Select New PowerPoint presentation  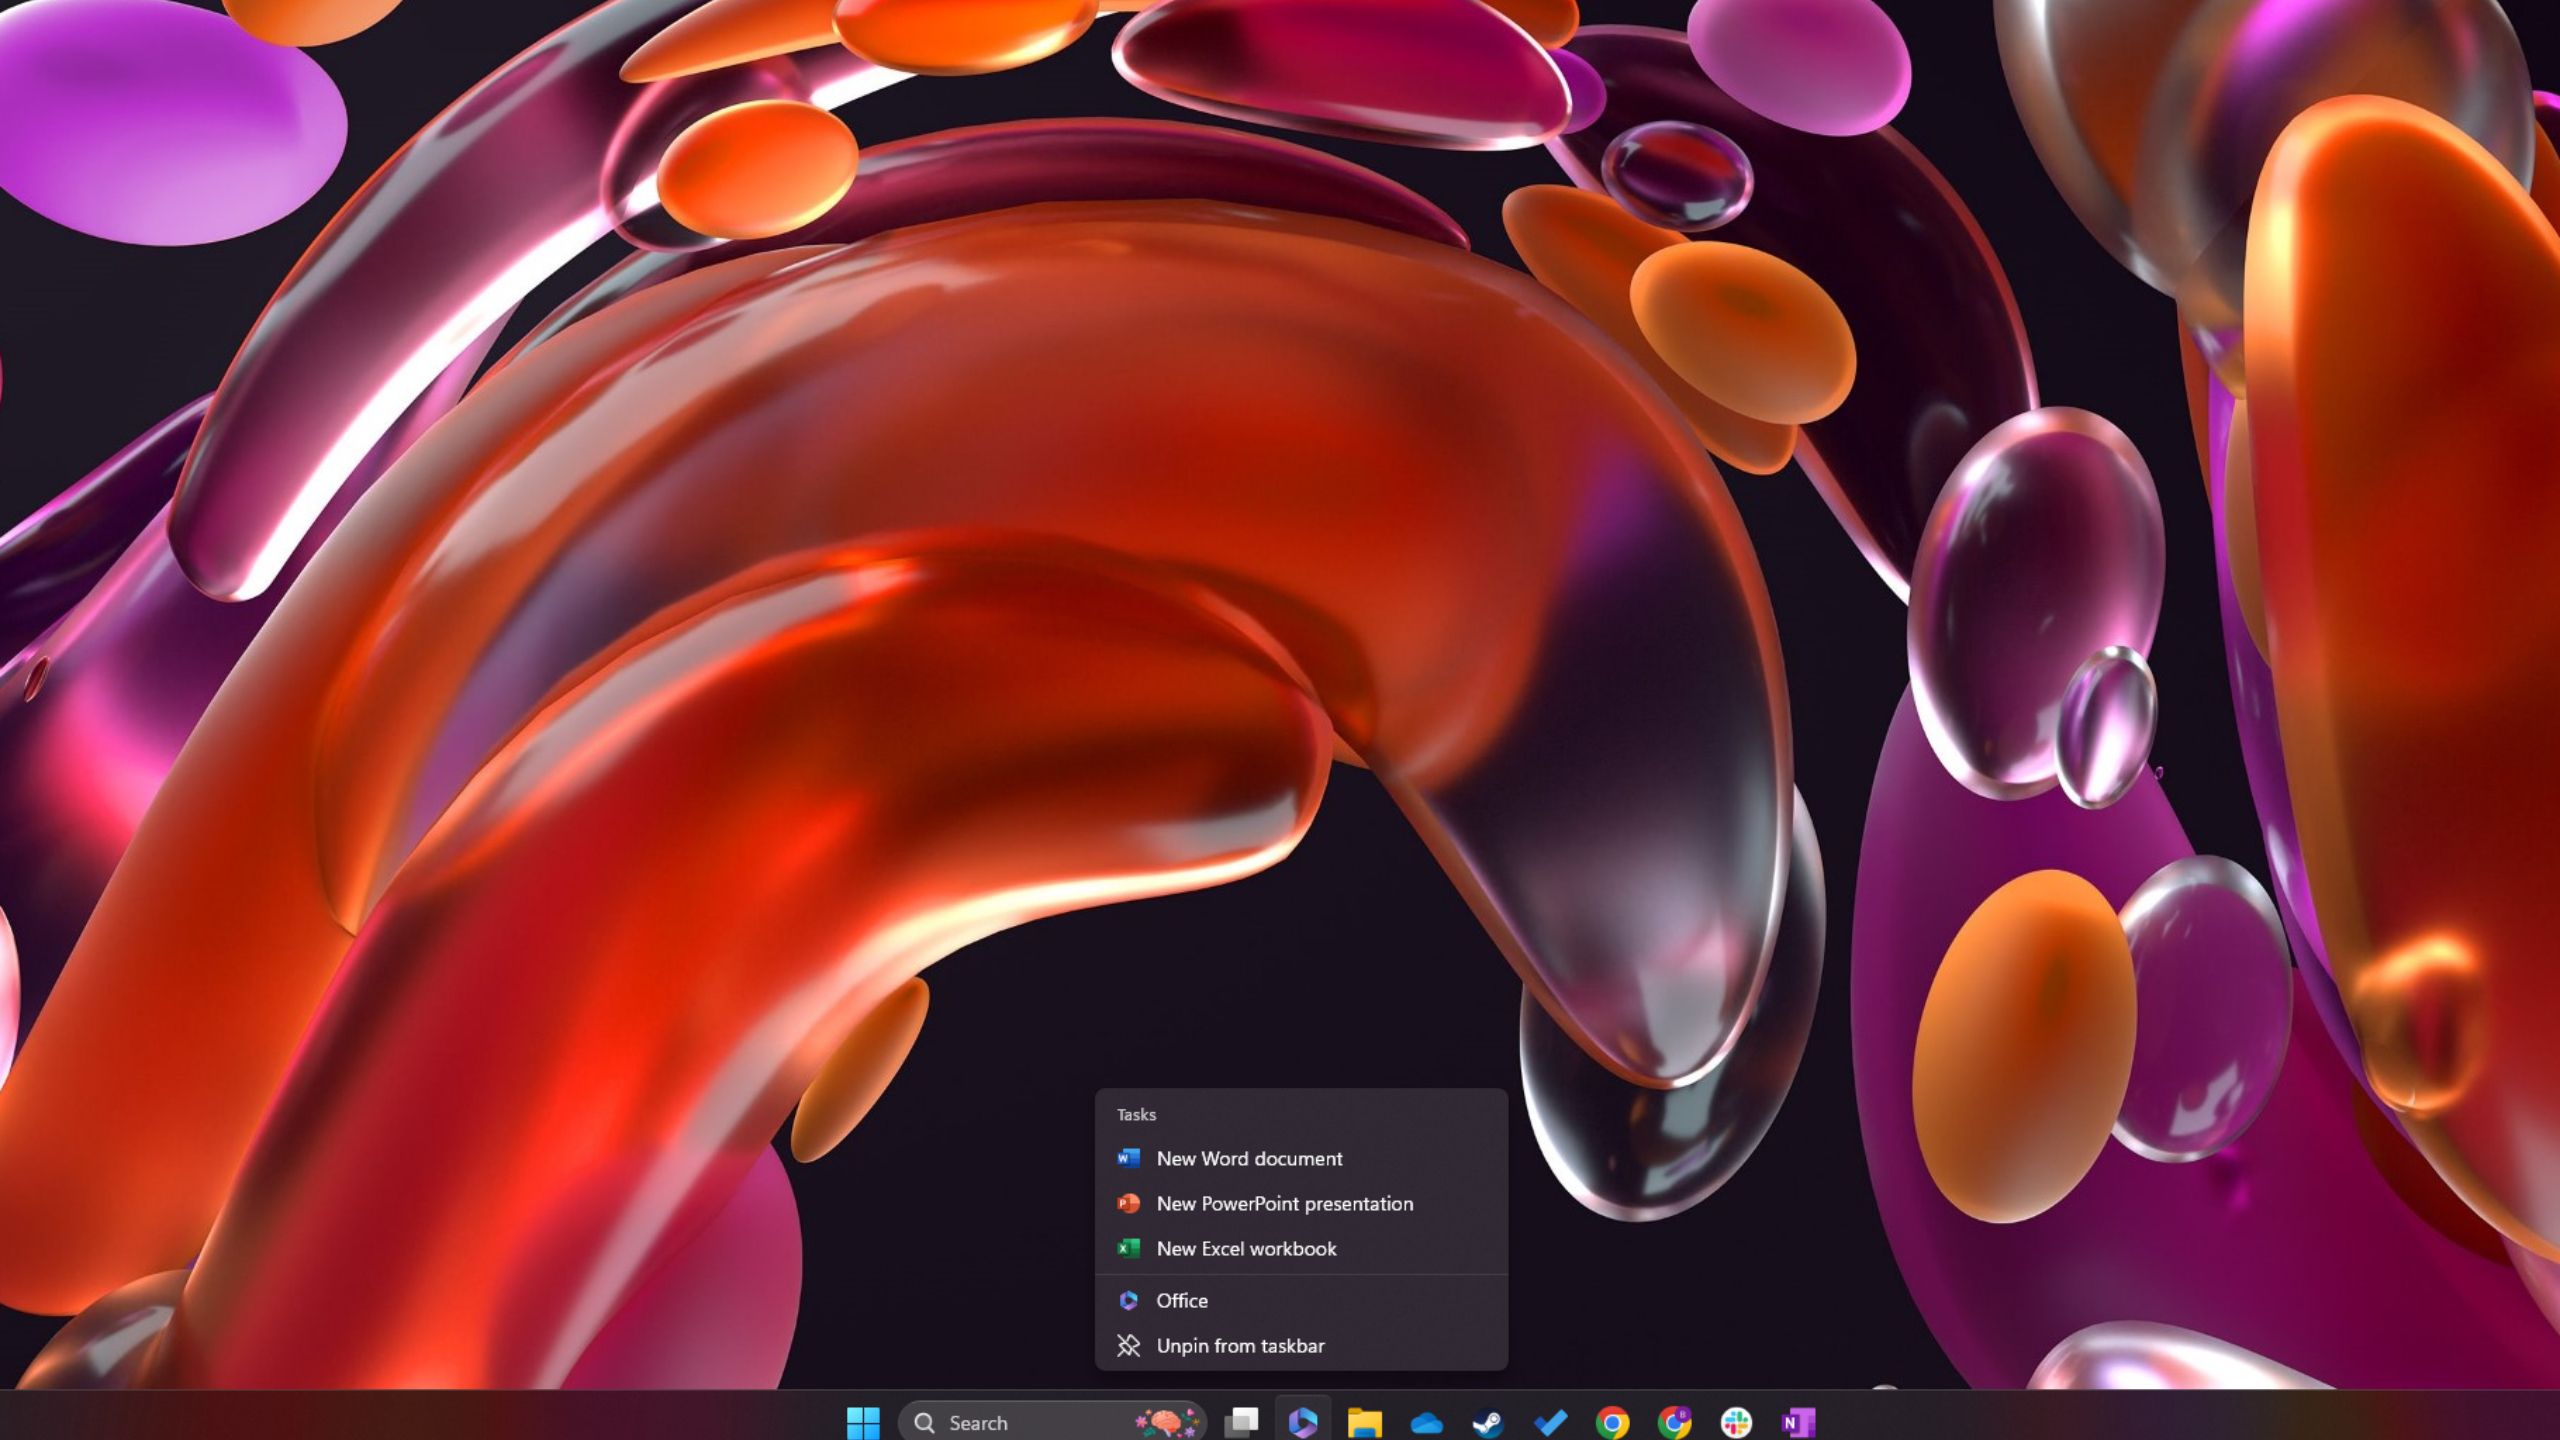tap(1284, 1203)
